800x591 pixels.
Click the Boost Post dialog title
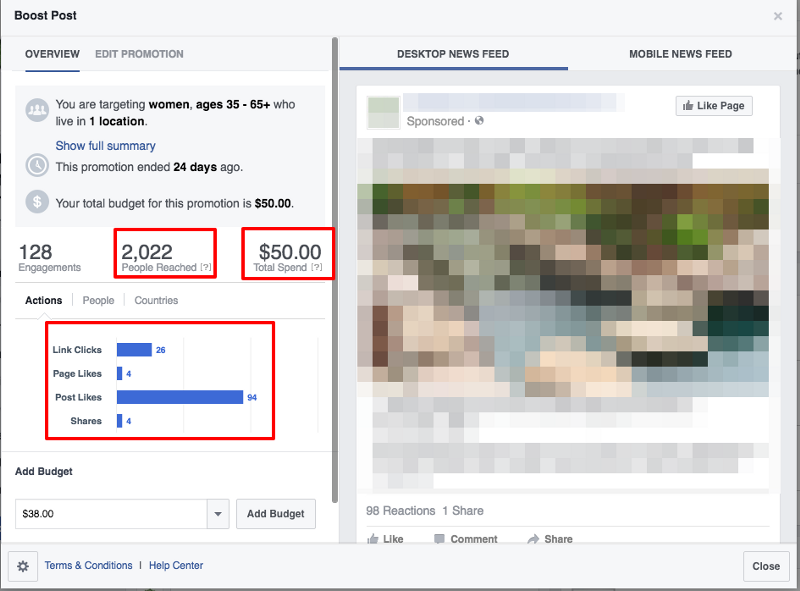pyautogui.click(x=45, y=16)
